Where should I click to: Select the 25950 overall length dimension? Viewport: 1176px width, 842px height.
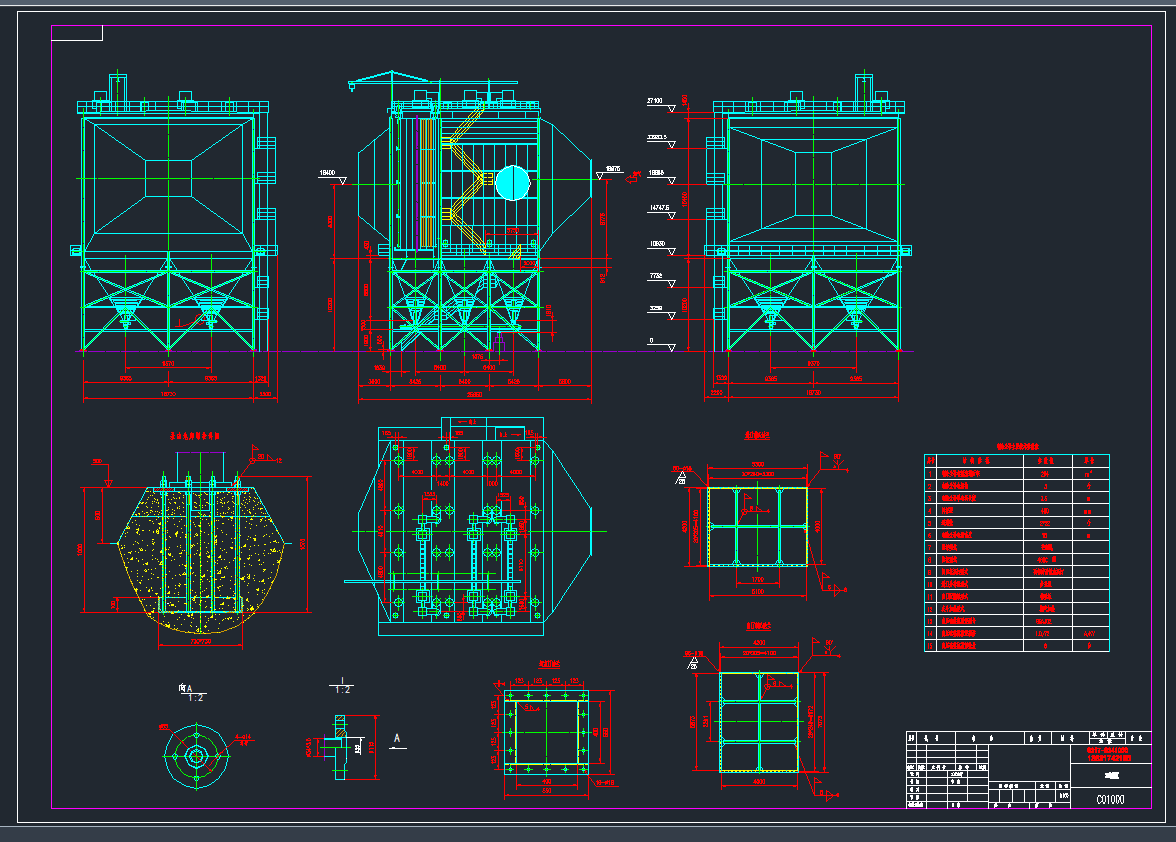tap(475, 395)
